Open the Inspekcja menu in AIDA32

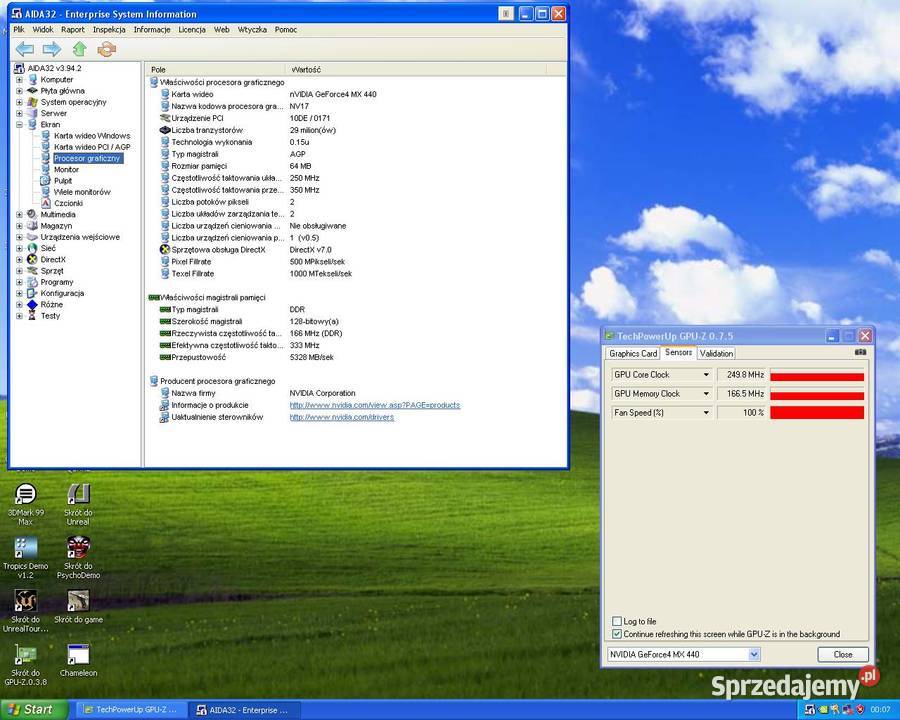108,29
